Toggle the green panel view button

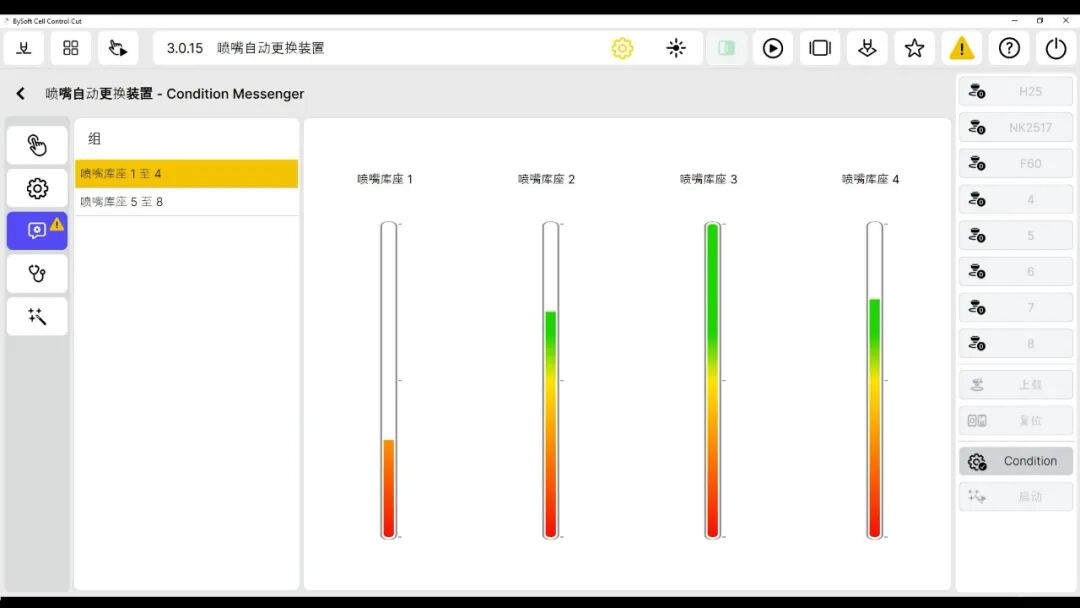click(x=727, y=48)
